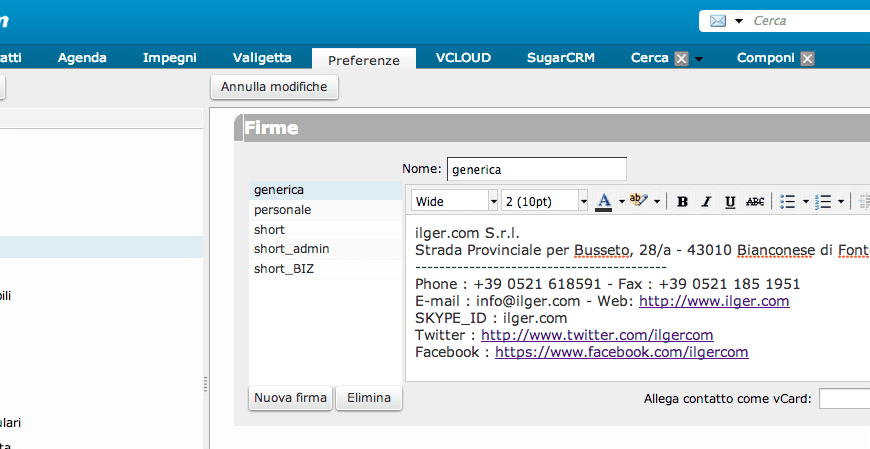This screenshot has height=449, width=870.
Task: Insert a bulleted list
Action: [x=787, y=201]
